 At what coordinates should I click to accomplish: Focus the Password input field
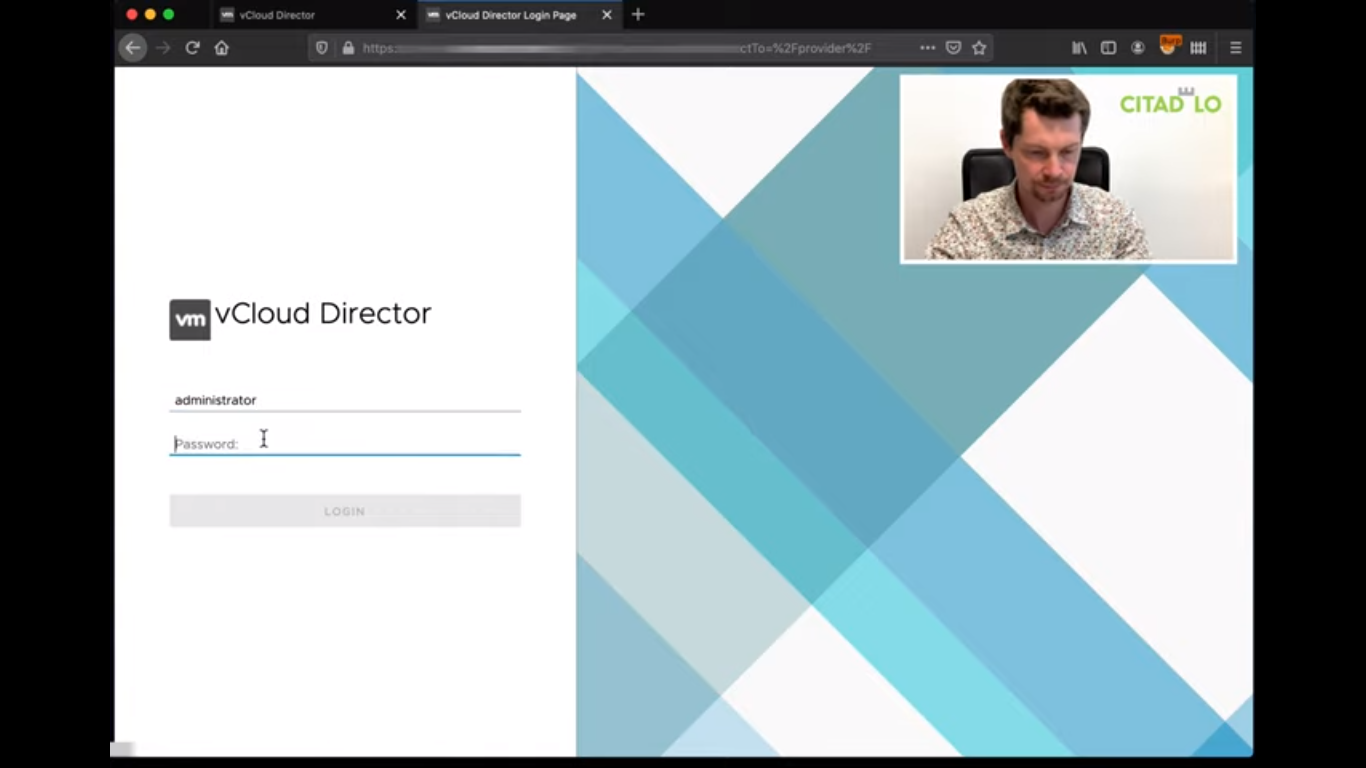[x=345, y=443]
